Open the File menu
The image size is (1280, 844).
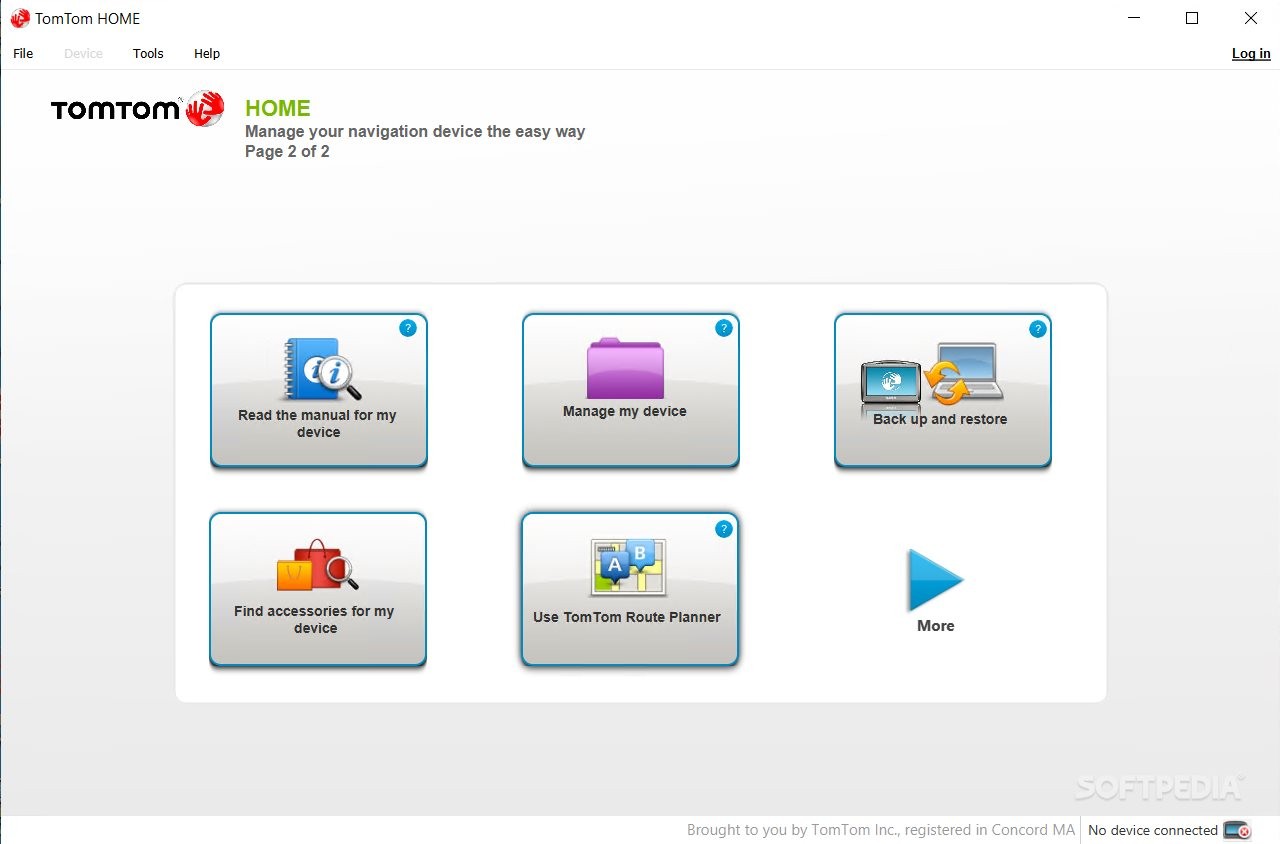[x=23, y=53]
